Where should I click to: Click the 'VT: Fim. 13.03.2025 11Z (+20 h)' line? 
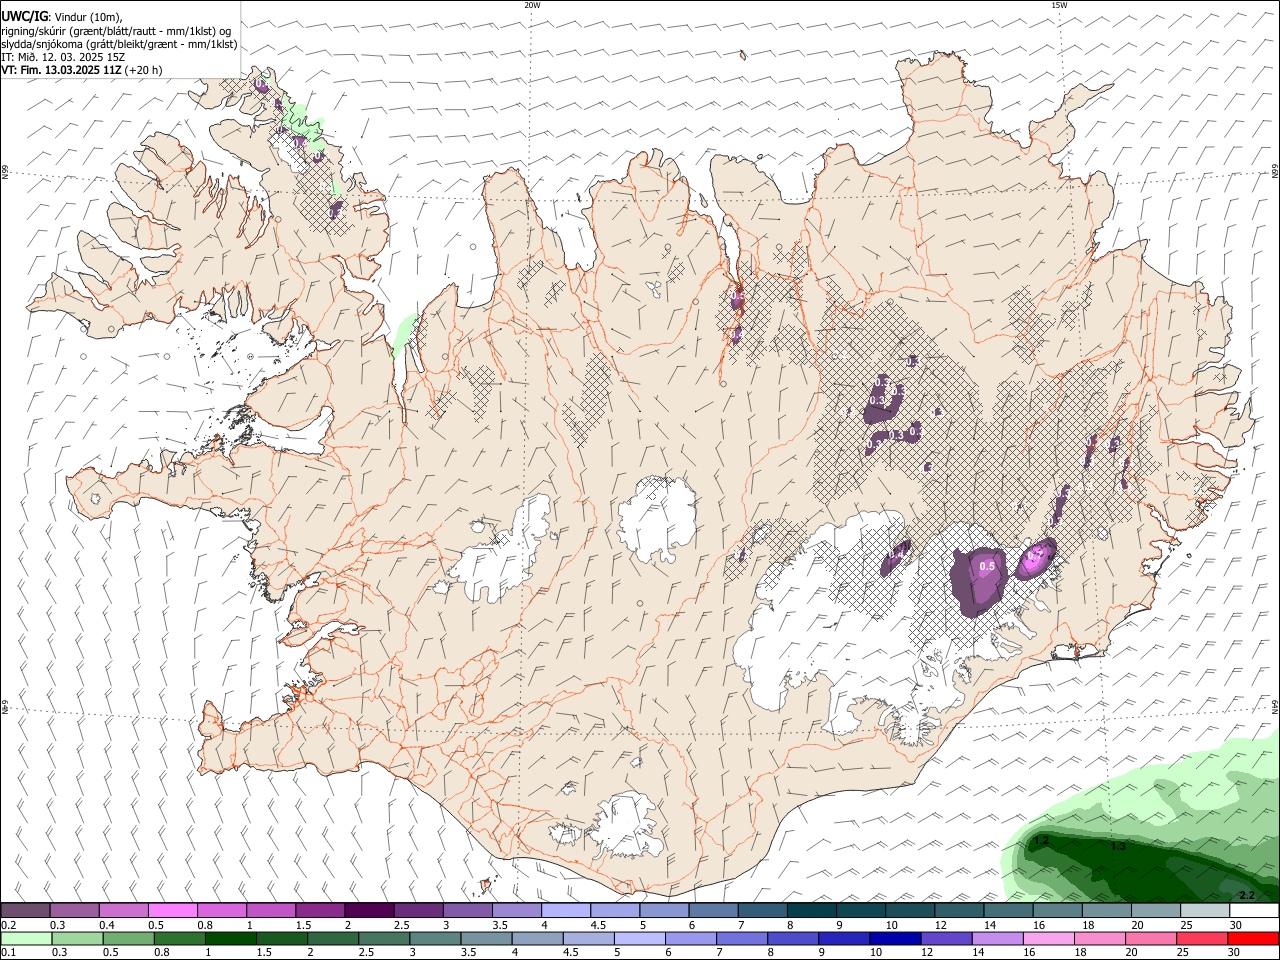81,70
